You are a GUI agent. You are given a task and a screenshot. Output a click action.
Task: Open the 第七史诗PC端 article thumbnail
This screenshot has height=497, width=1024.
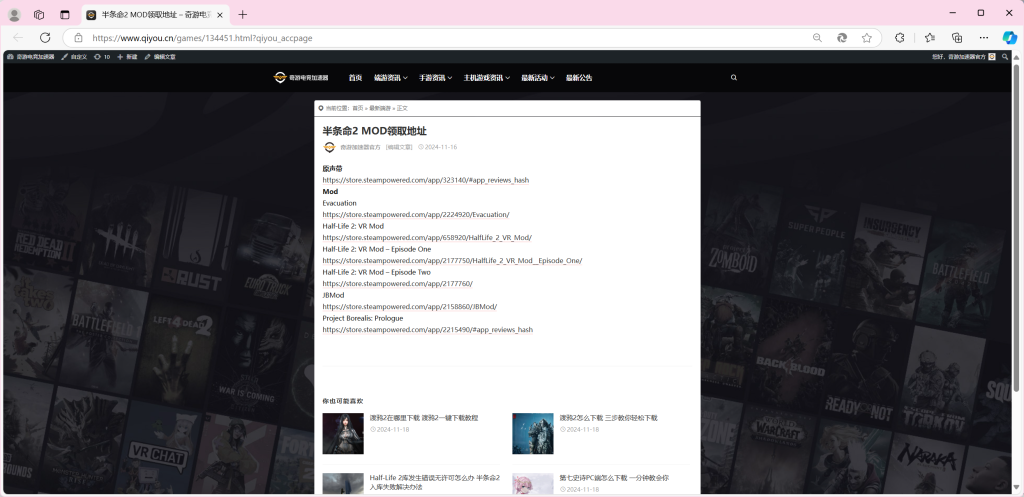point(532,483)
